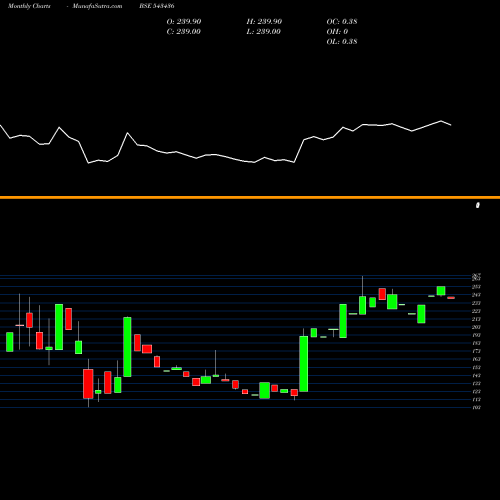Click the tall green breakout candle mid-chart

[304, 363]
